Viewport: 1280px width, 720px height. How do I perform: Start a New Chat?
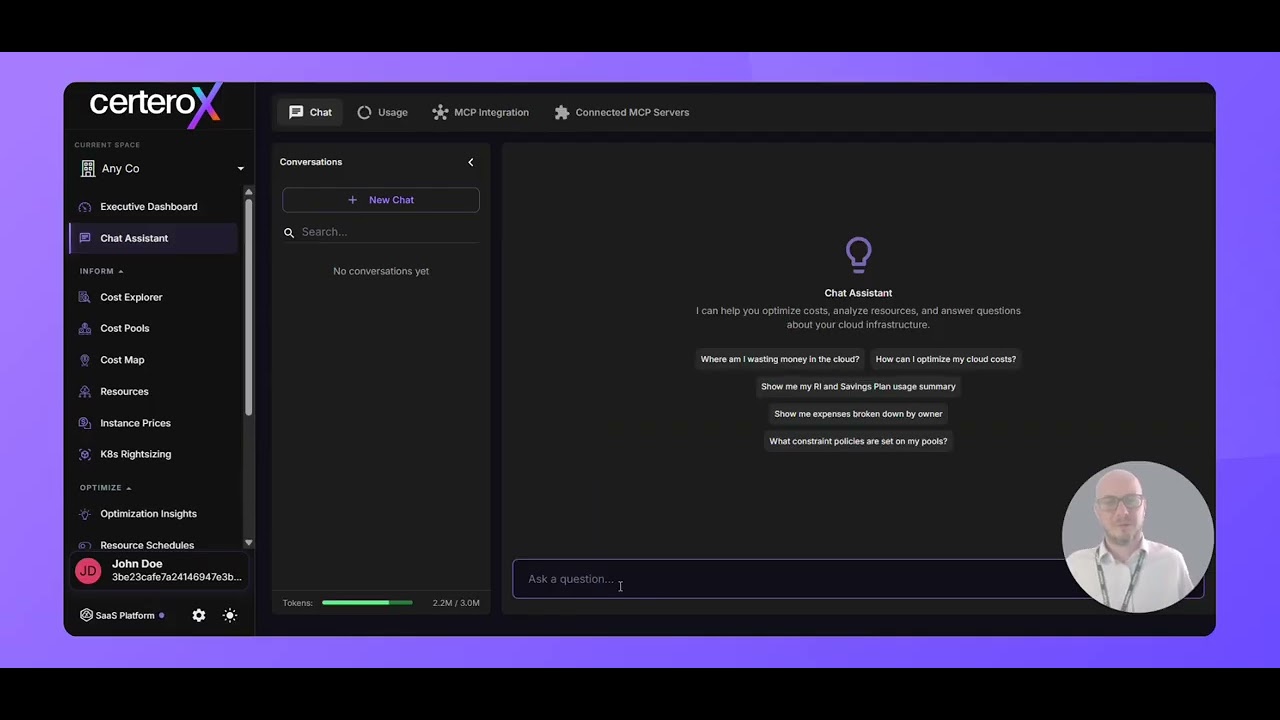(381, 200)
